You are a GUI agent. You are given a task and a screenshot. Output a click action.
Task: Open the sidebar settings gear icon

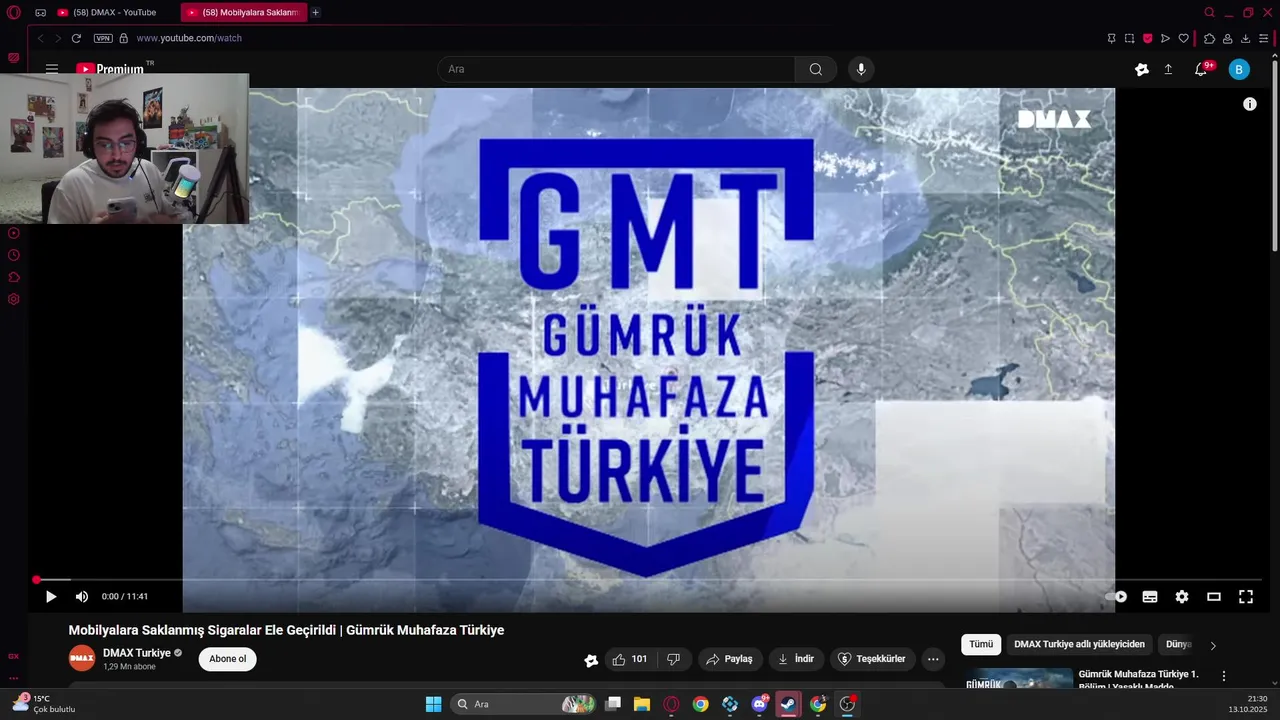pos(13,299)
